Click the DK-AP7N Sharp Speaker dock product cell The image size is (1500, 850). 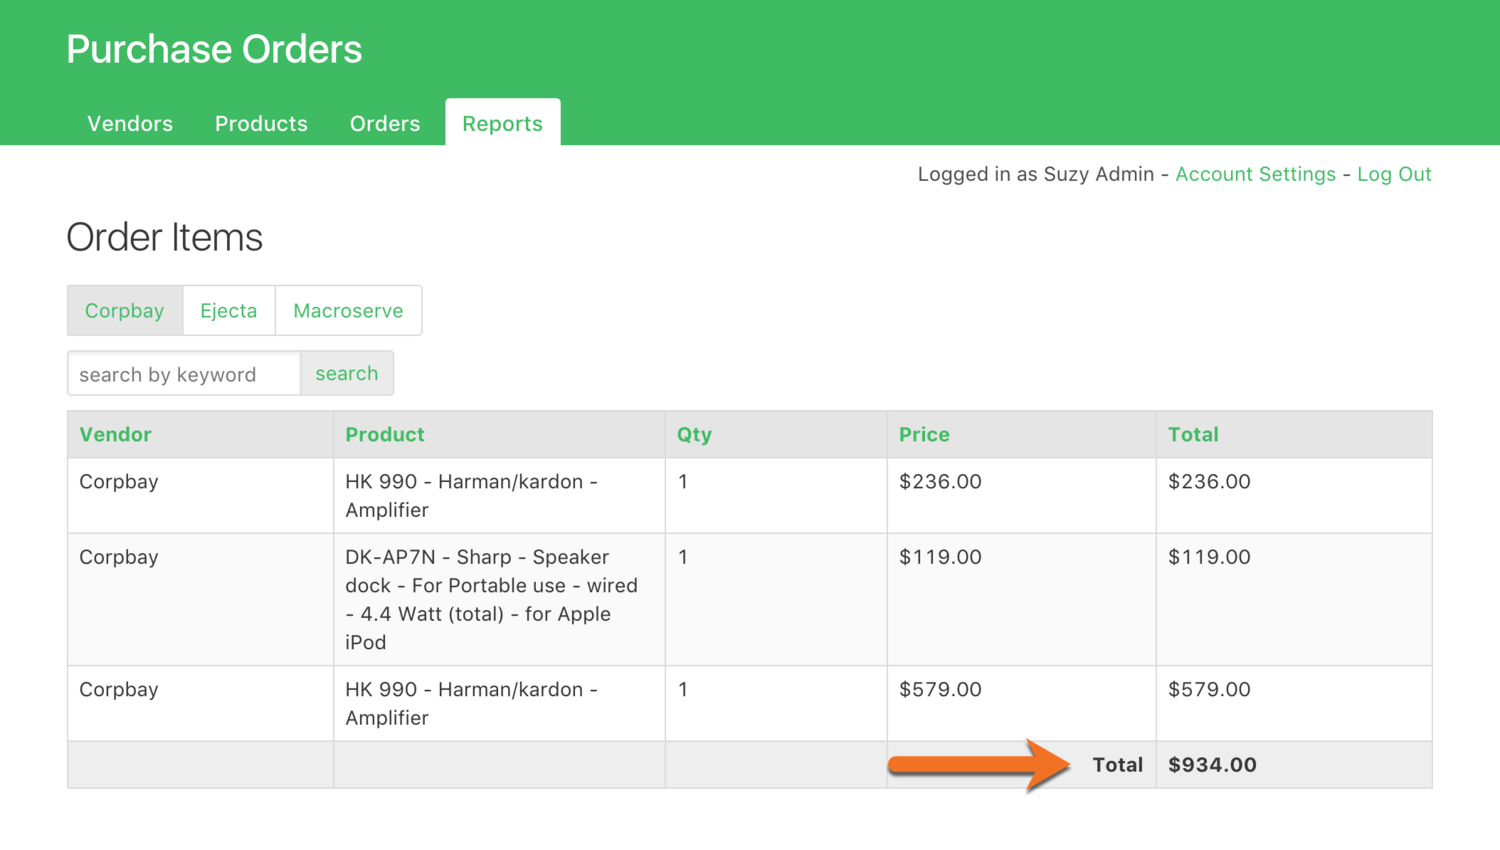[x=491, y=599]
